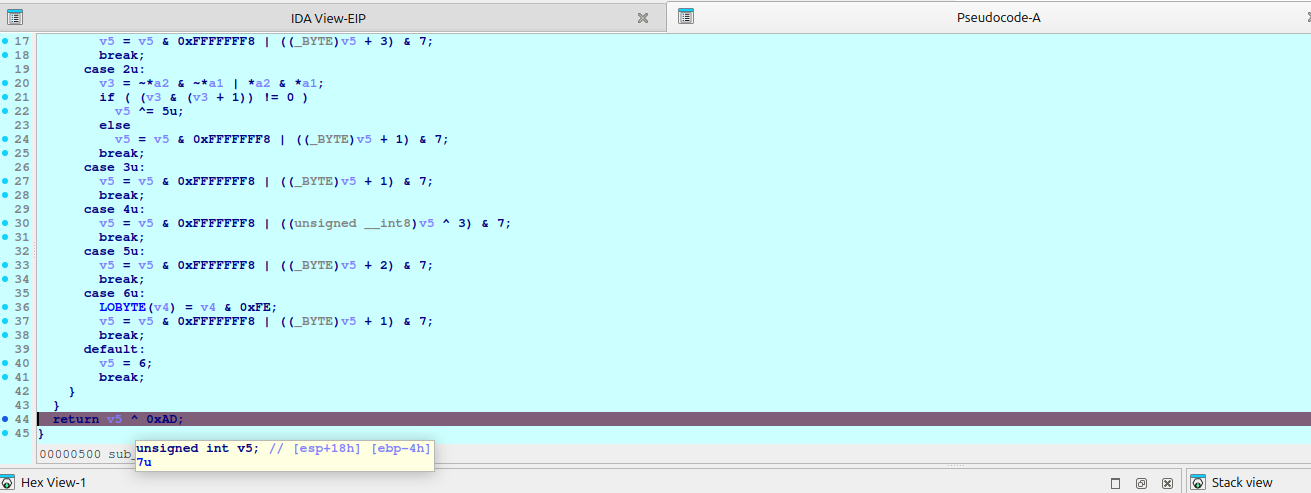
Task: Click line number 40 in the gutter
Action: click(x=22, y=363)
